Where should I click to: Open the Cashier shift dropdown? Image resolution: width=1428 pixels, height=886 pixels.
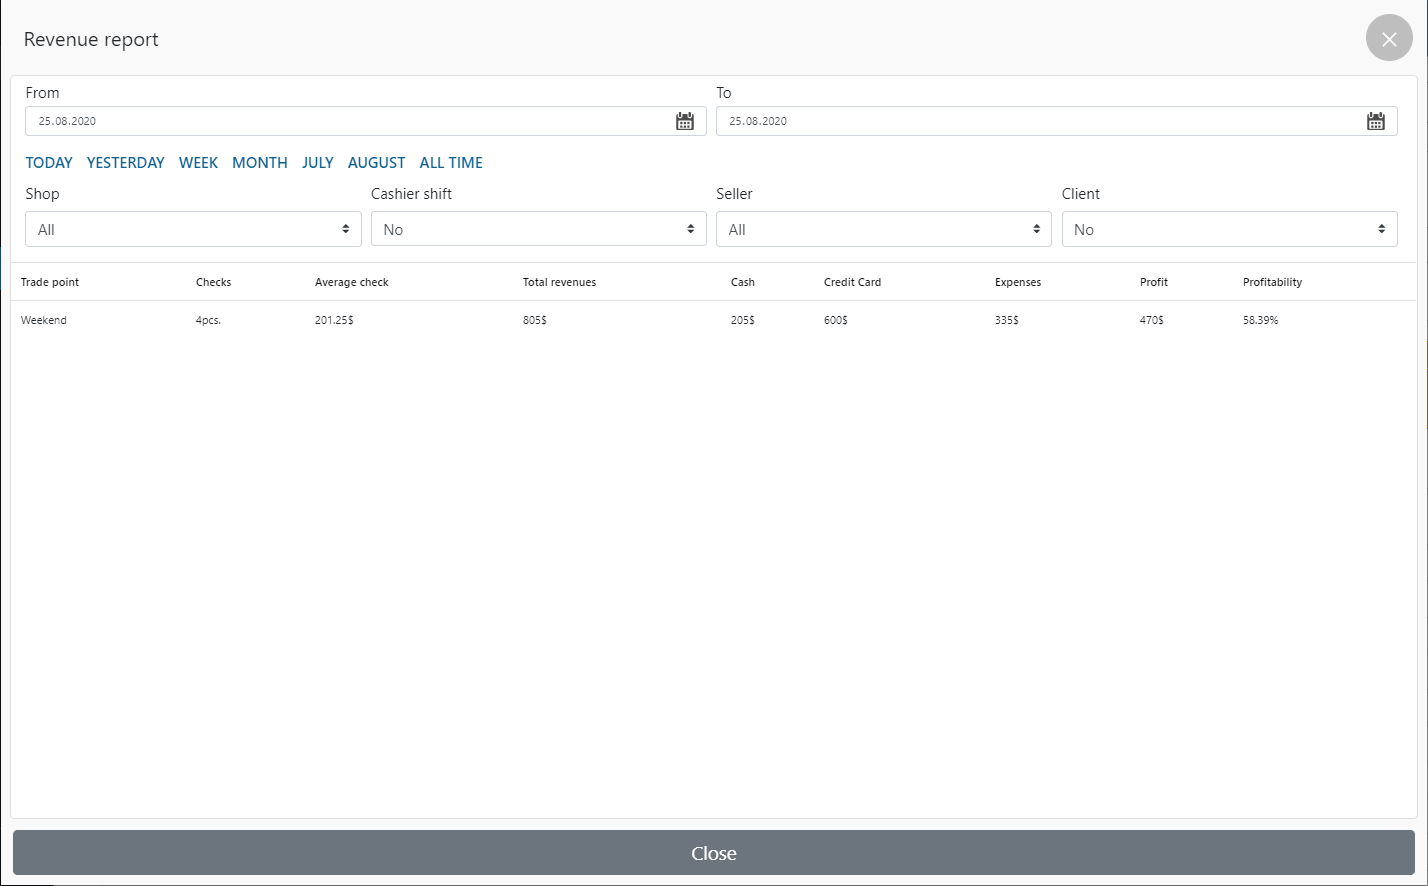(538, 229)
